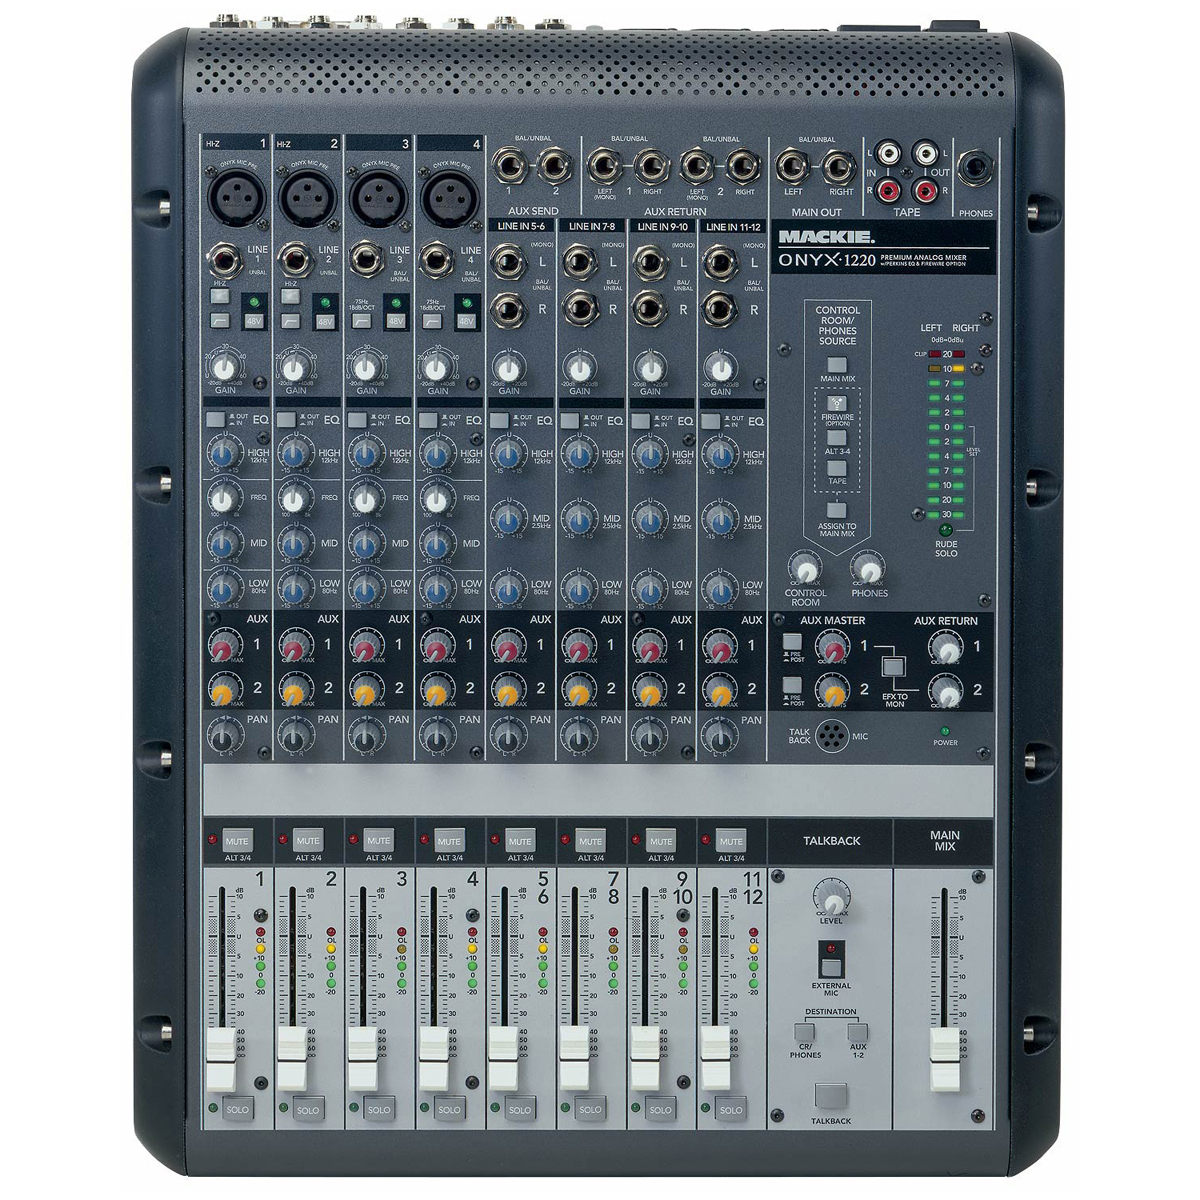Viewport: 1200px width, 1200px height.
Task: Click the PHONES level knob
Action: [x=868, y=569]
